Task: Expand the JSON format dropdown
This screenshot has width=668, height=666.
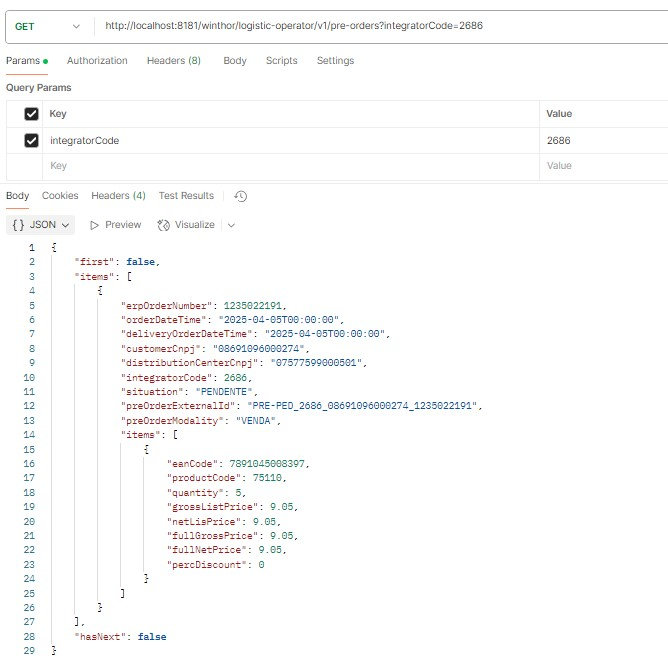Action: point(66,225)
